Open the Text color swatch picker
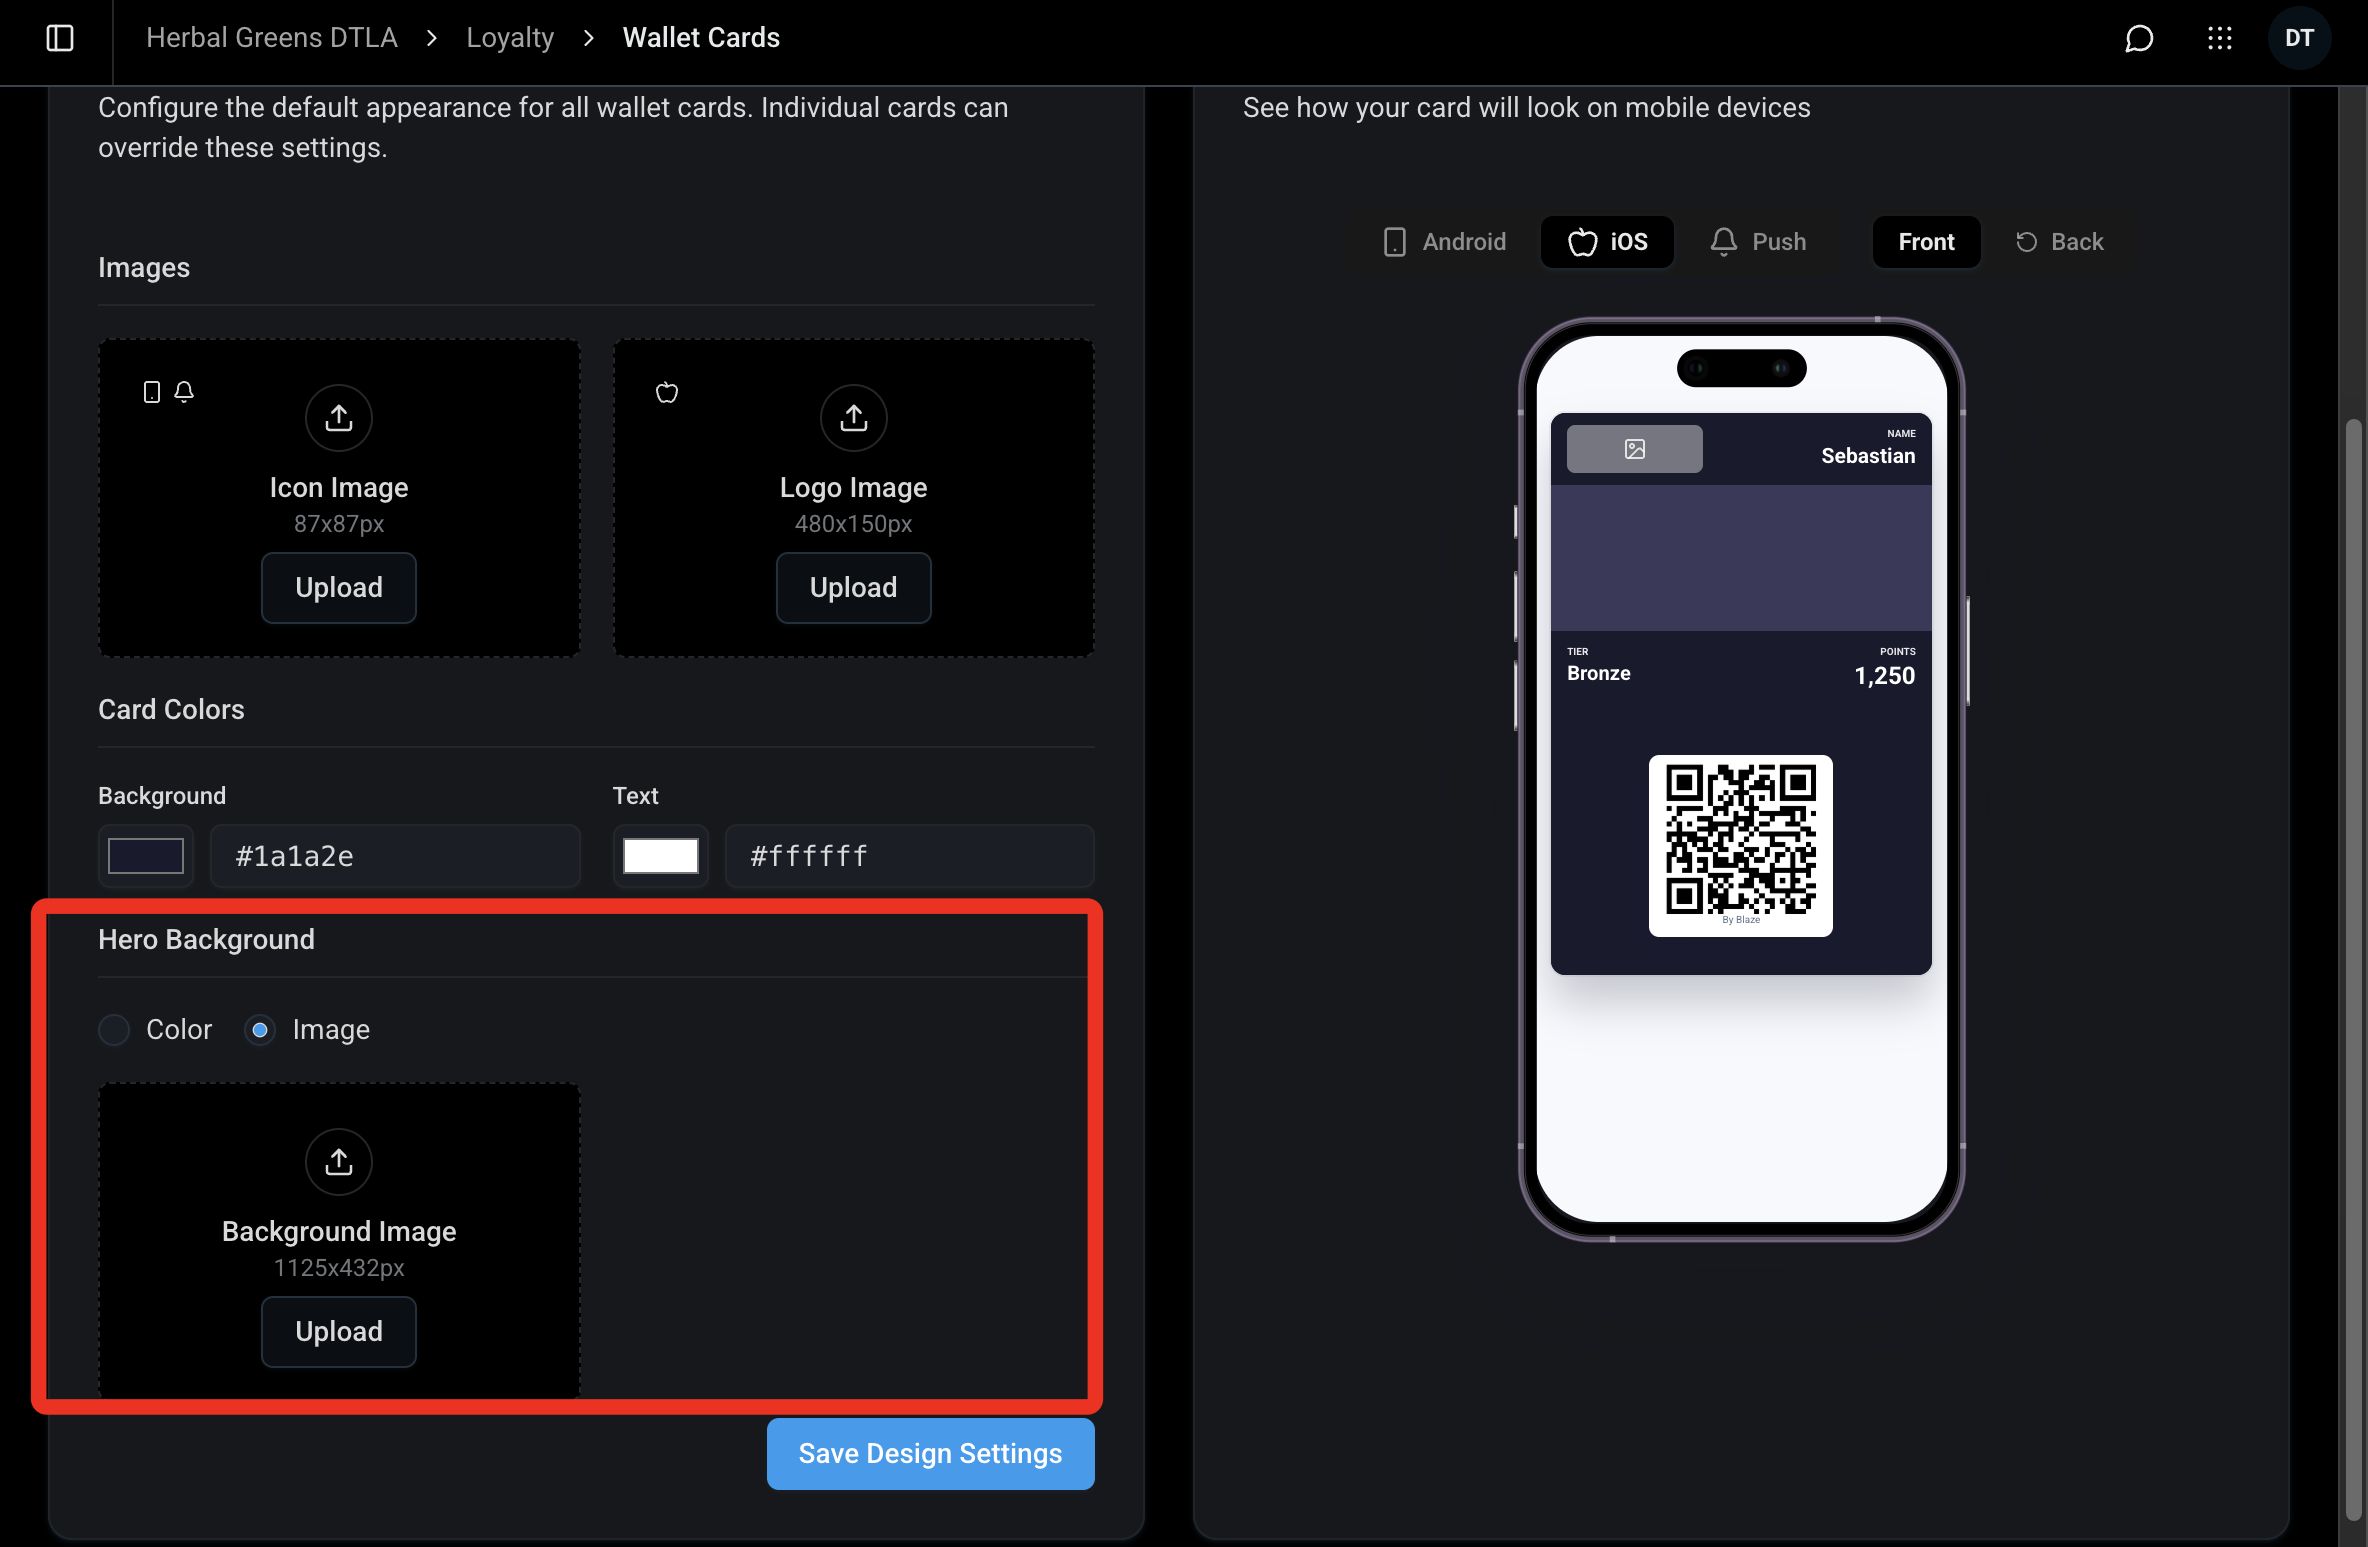The width and height of the screenshot is (2368, 1547). pos(661,856)
